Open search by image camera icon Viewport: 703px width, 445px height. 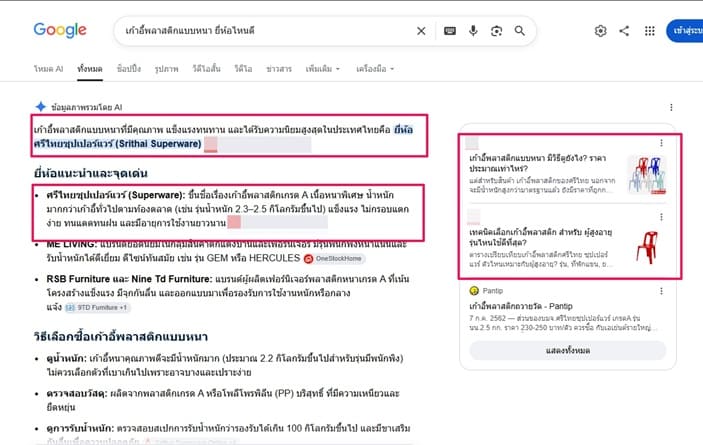pos(496,31)
